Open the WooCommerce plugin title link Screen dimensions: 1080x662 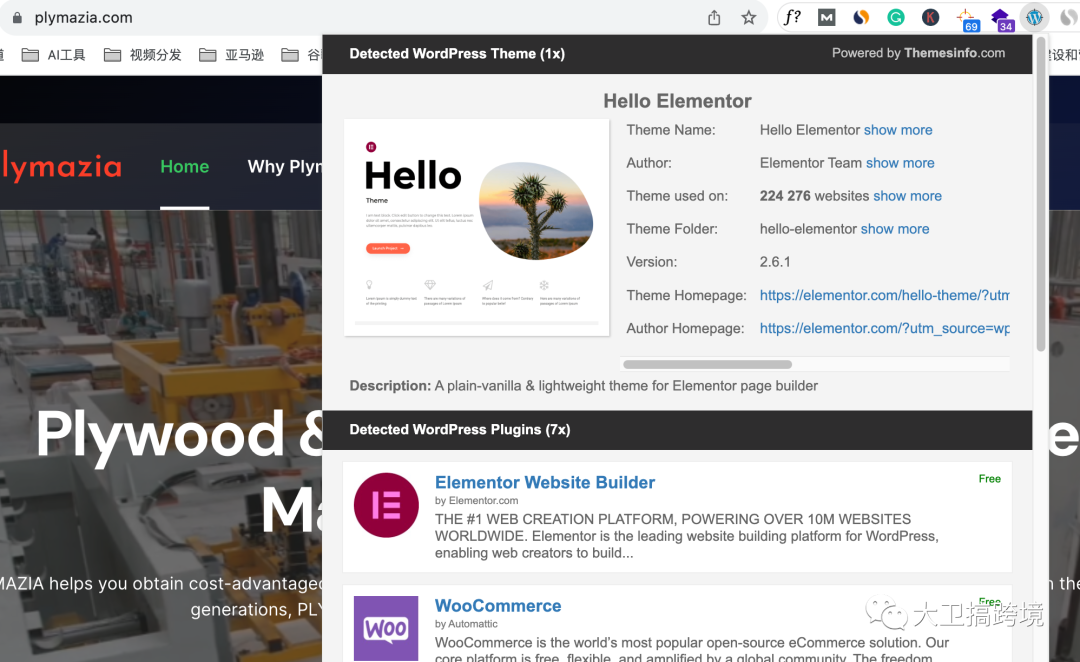pos(498,606)
